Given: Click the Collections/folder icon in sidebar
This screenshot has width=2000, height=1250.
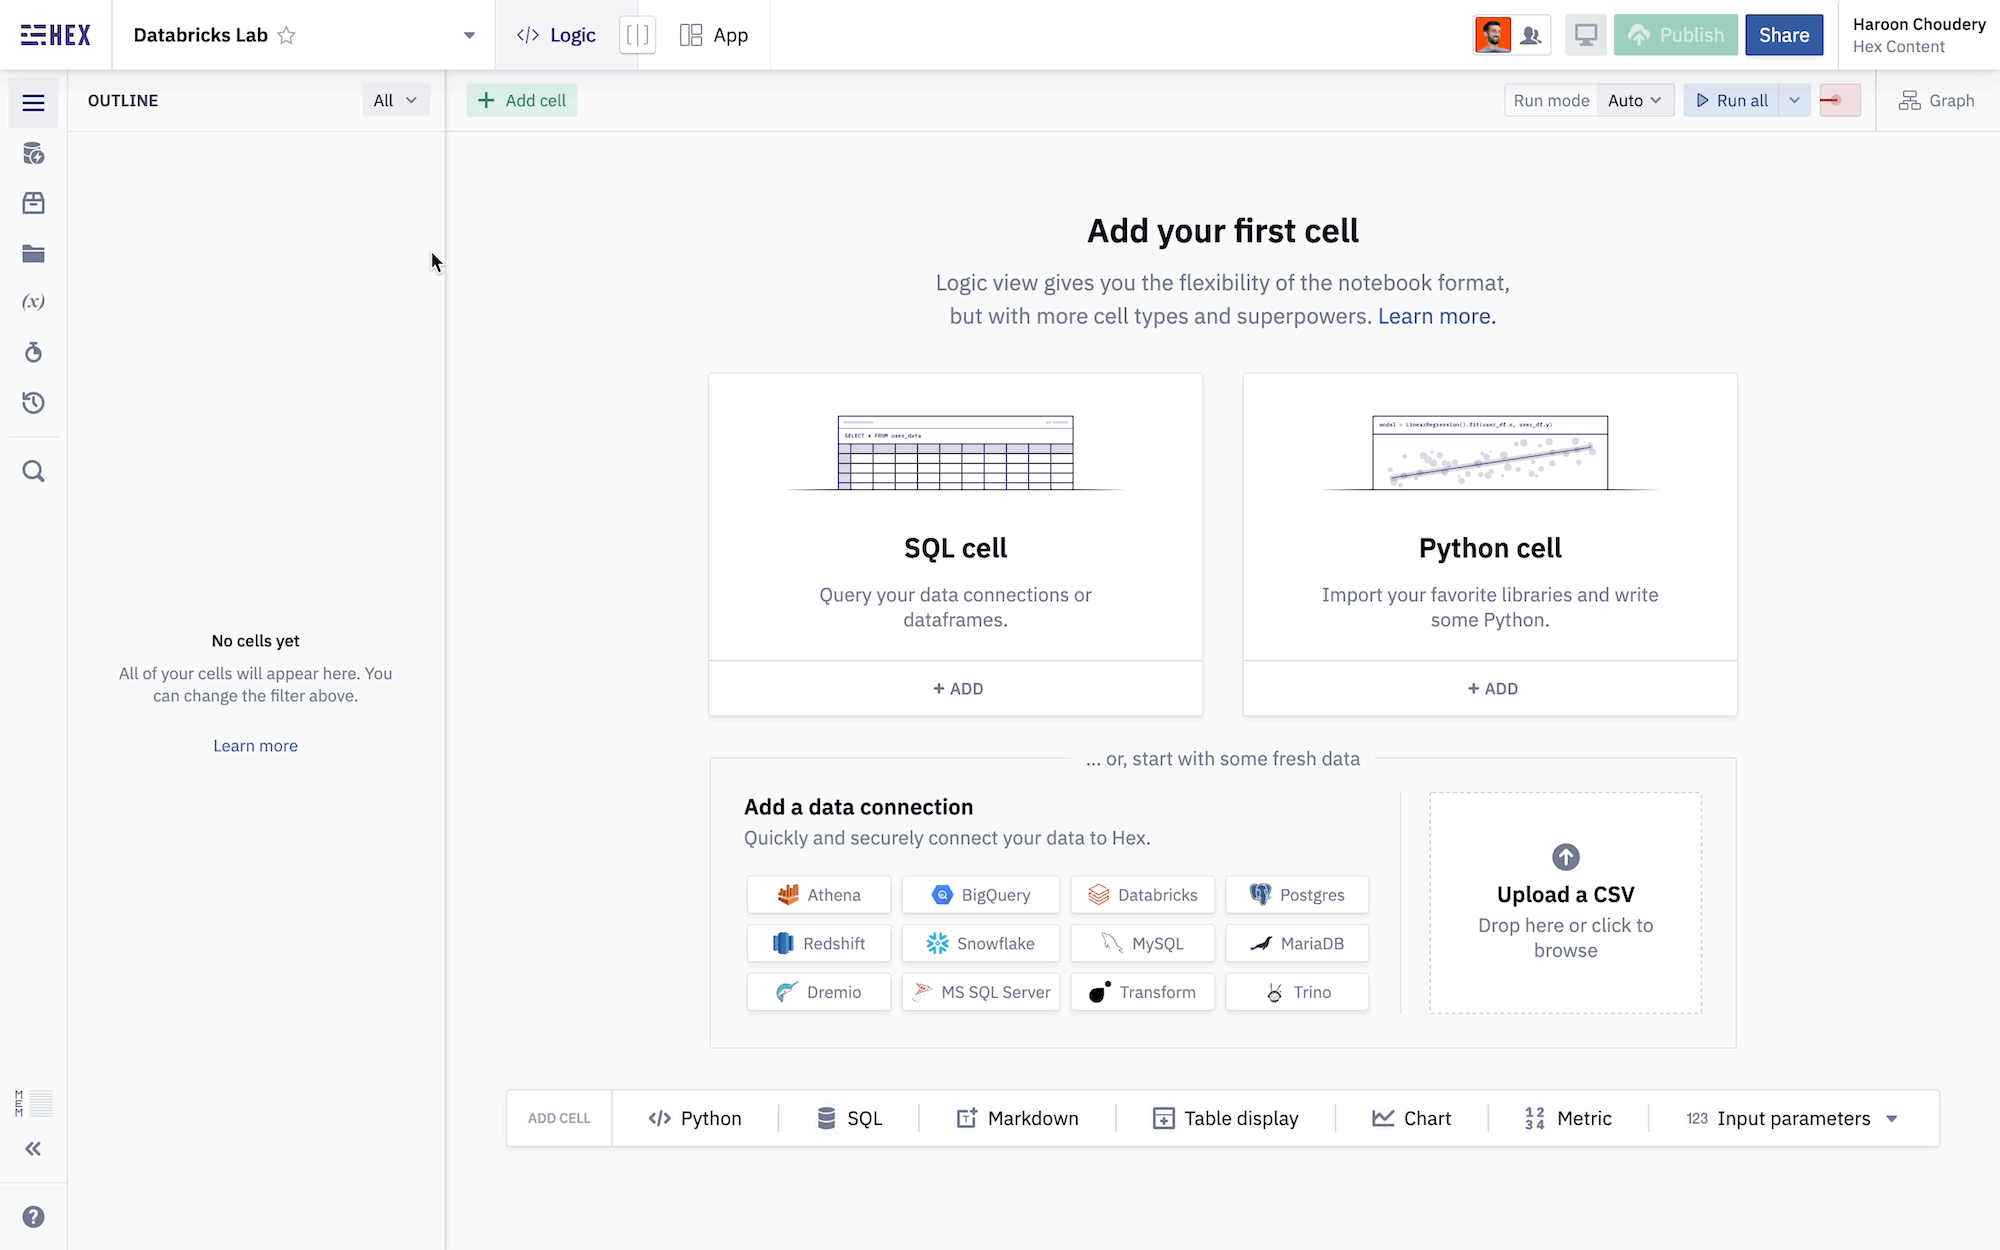Looking at the screenshot, I should [x=33, y=252].
